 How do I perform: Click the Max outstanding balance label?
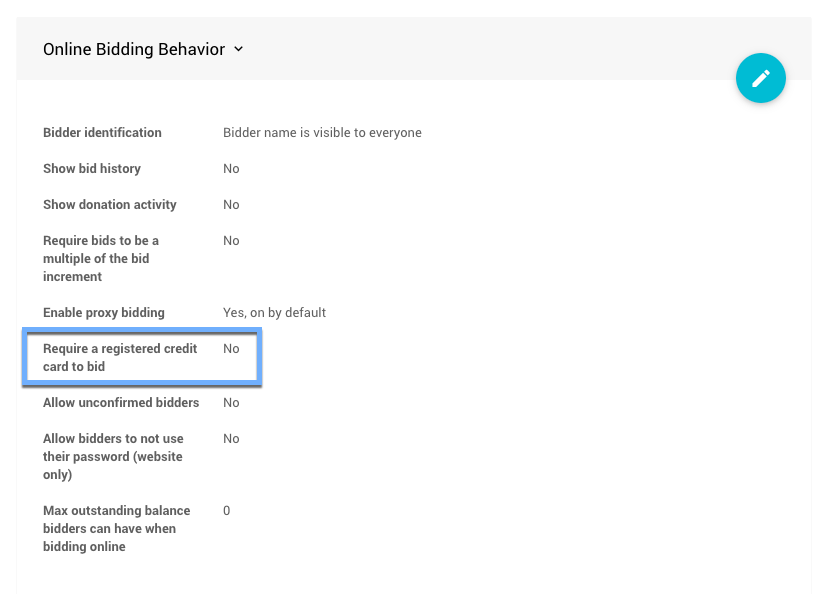pyautogui.click(x=116, y=529)
